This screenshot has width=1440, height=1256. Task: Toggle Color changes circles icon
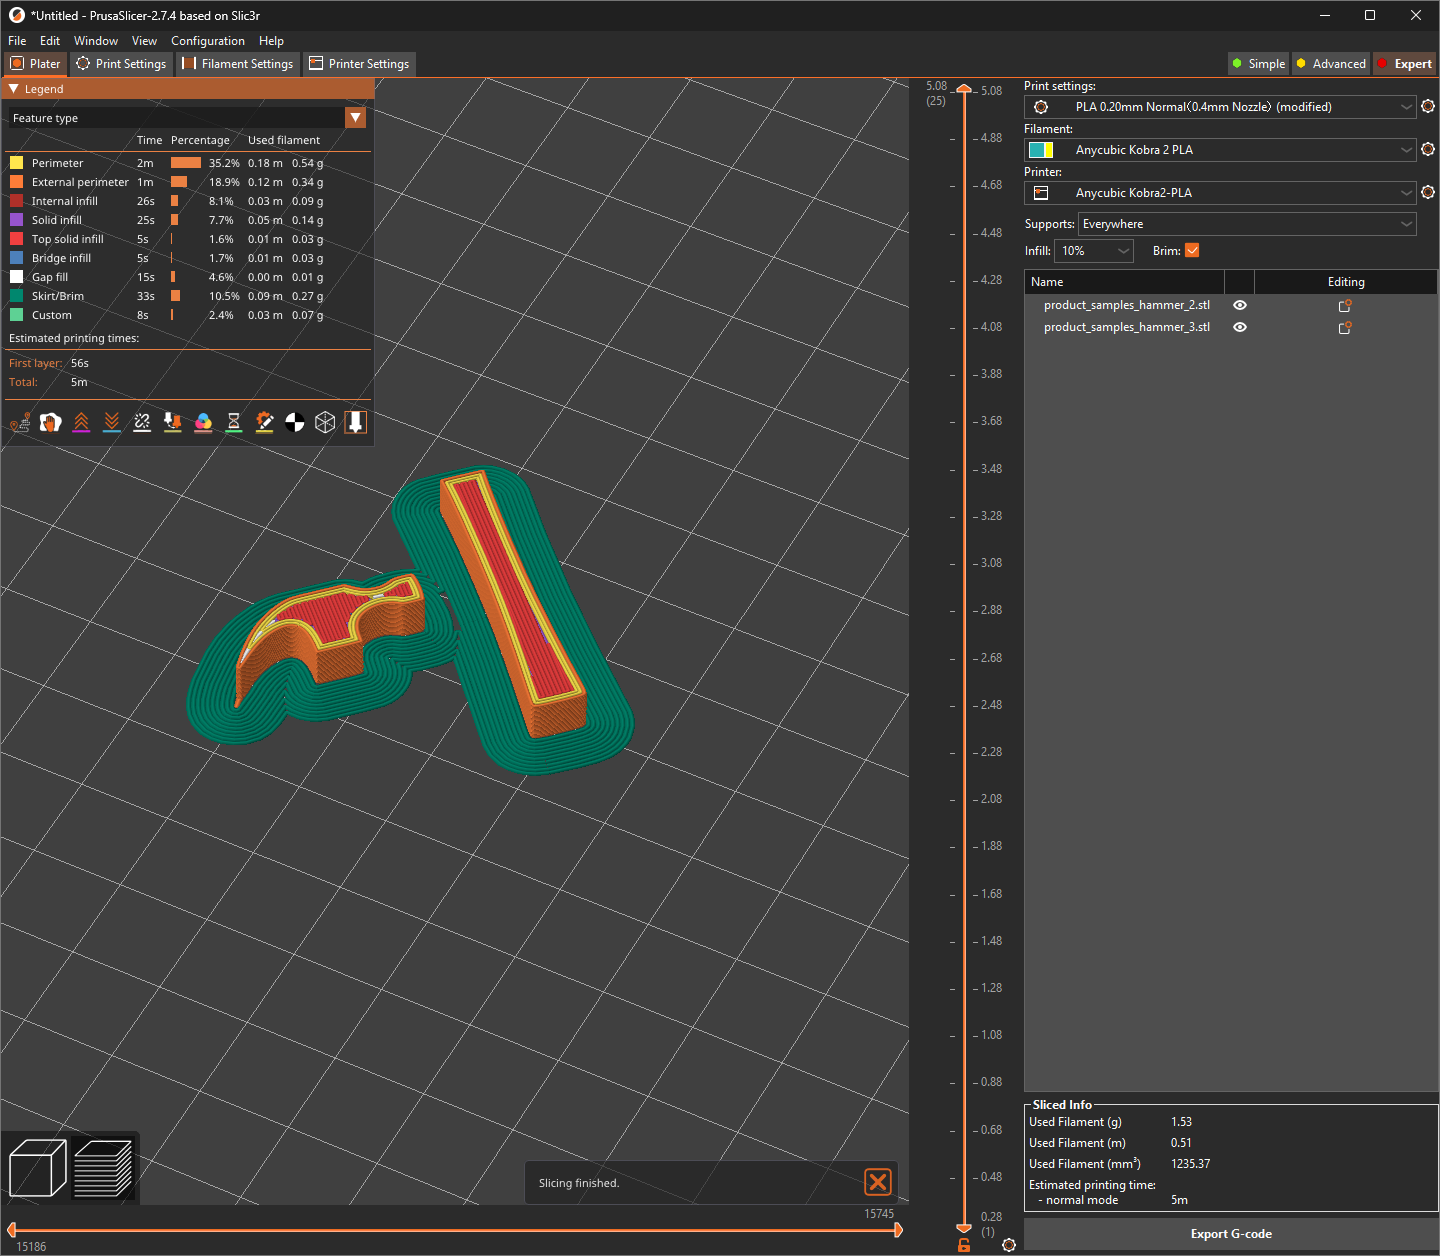pyautogui.click(x=203, y=422)
